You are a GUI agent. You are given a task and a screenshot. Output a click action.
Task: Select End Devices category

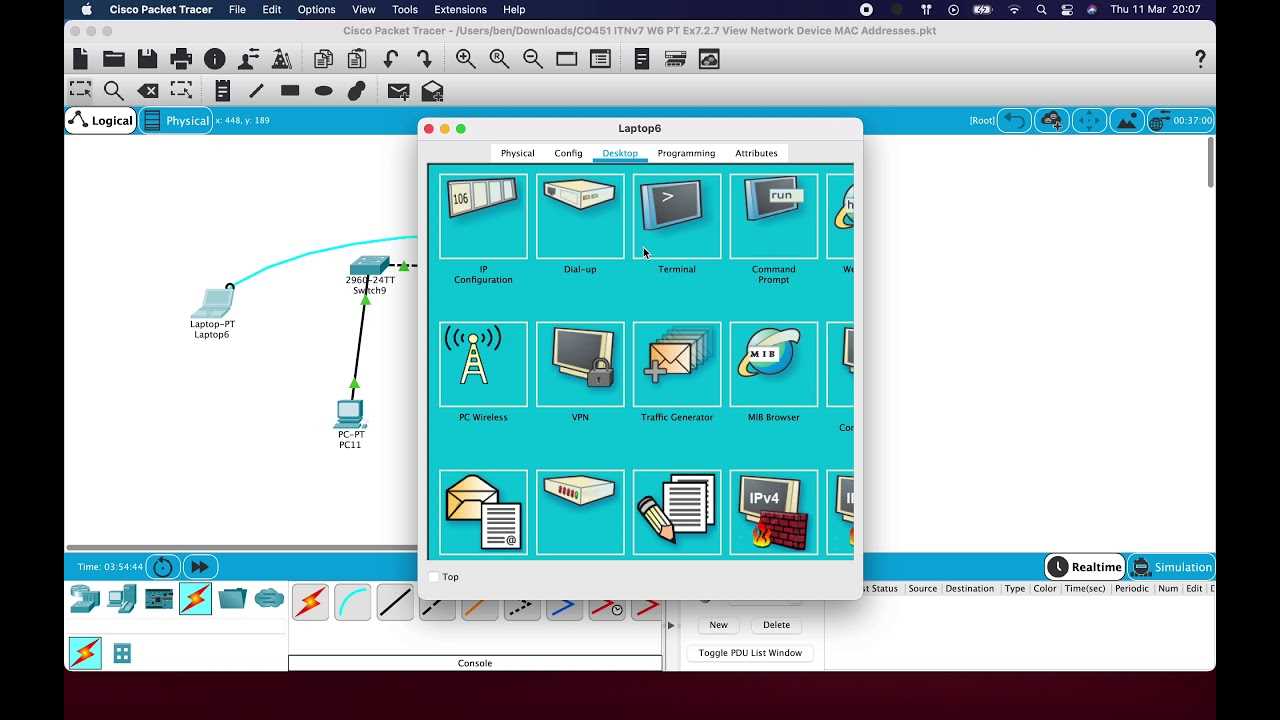122,599
